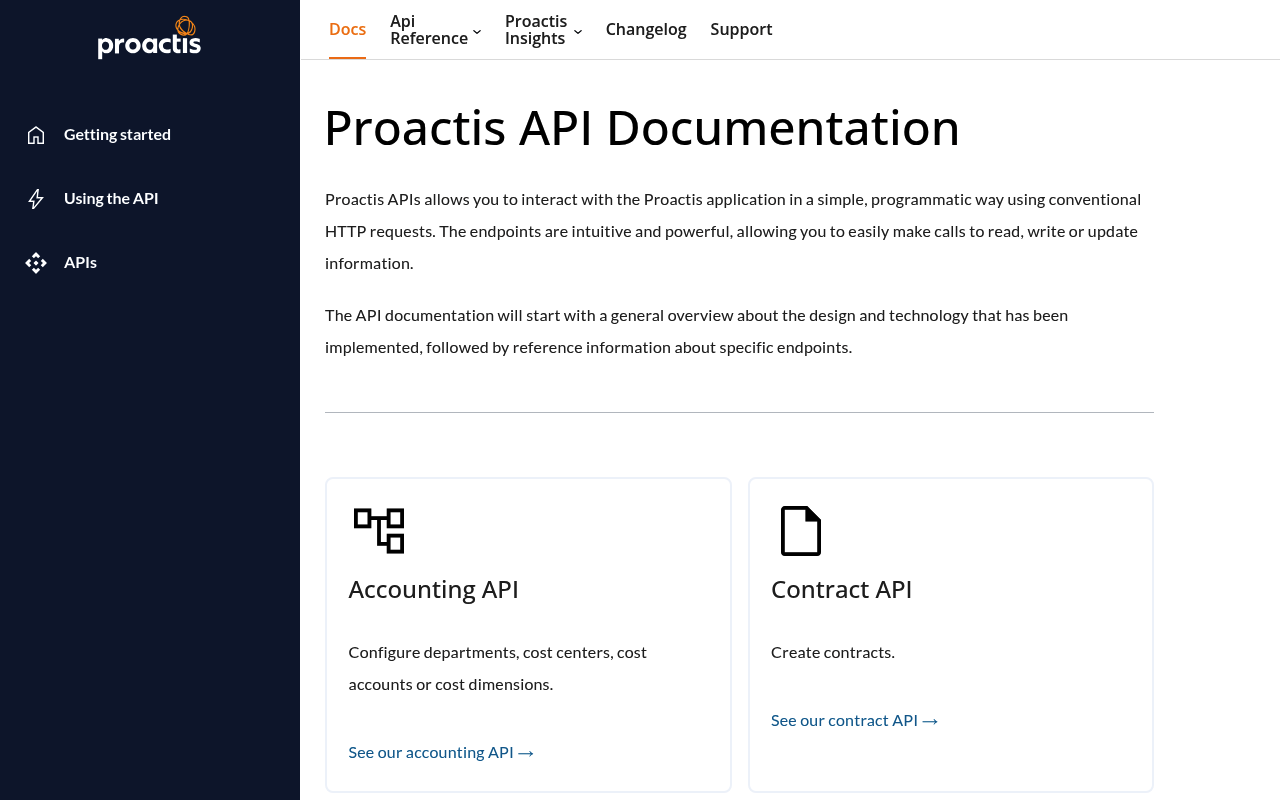This screenshot has width=1280, height=800.
Task: Click the Contract API document icon
Action: click(x=801, y=531)
